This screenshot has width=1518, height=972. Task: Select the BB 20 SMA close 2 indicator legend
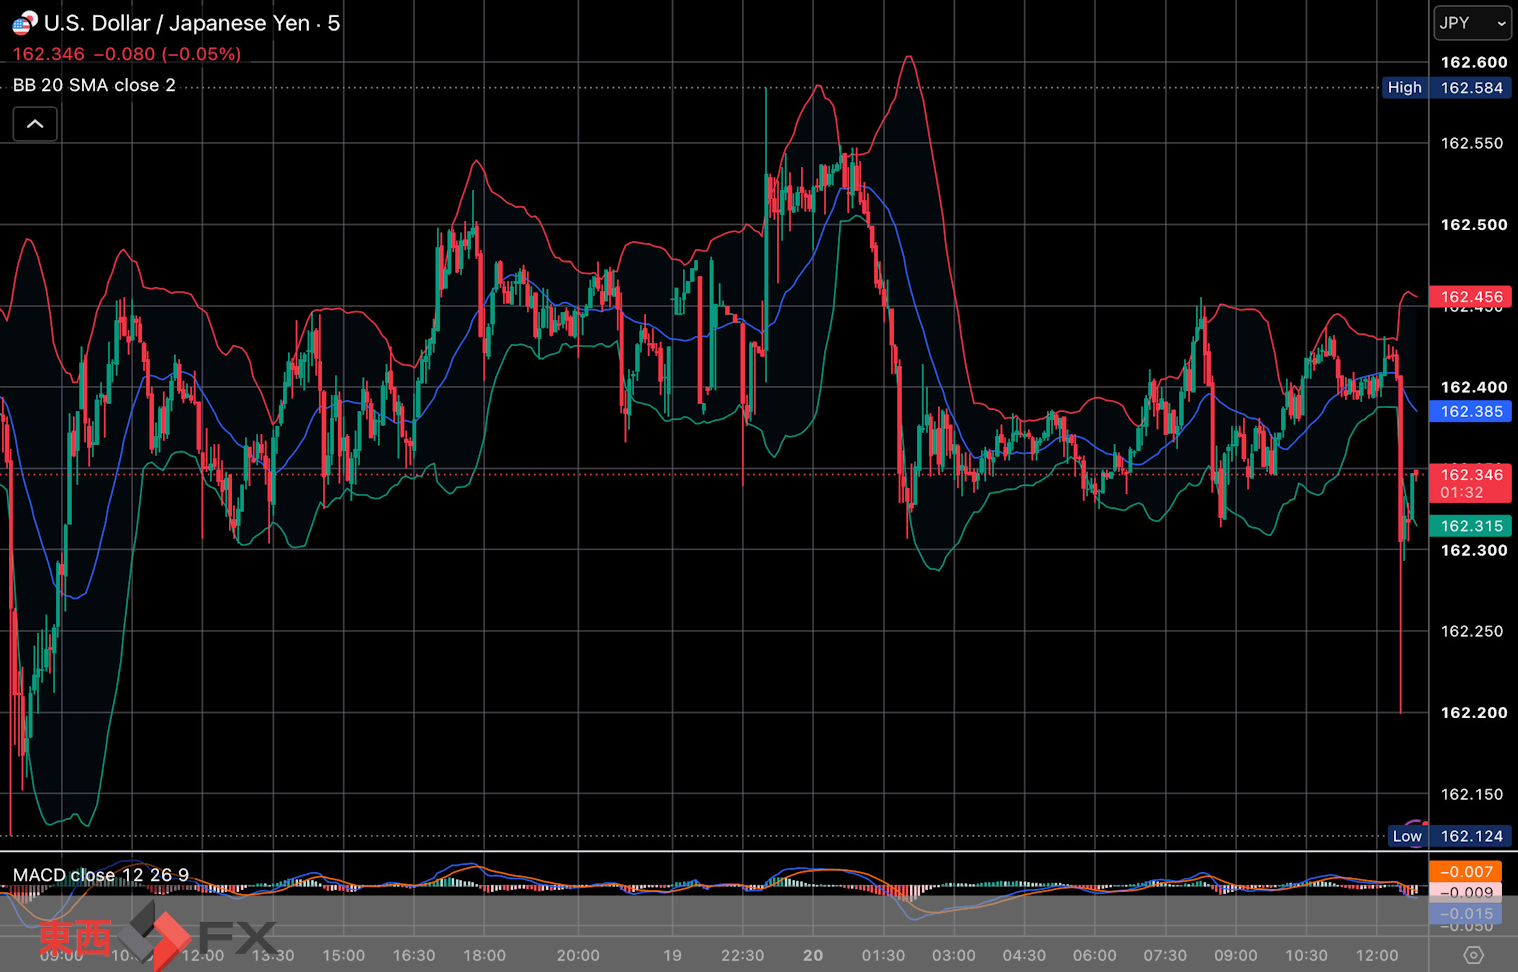tap(94, 85)
